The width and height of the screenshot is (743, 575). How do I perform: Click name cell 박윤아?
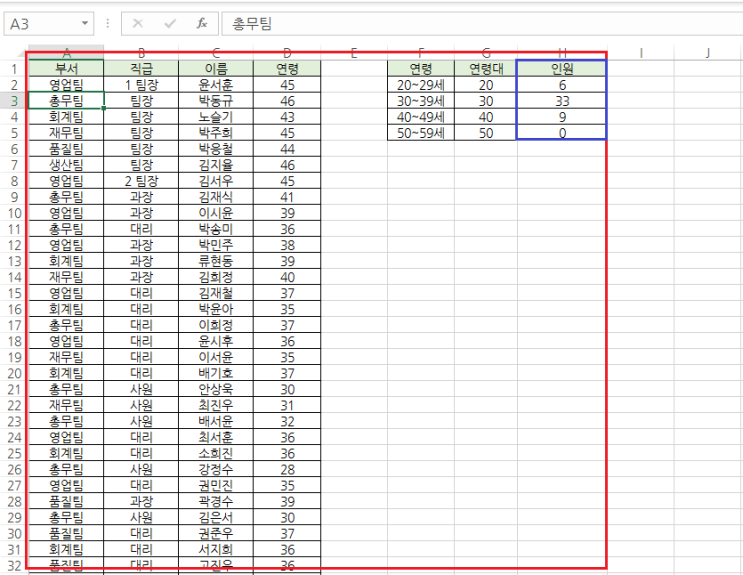point(216,309)
